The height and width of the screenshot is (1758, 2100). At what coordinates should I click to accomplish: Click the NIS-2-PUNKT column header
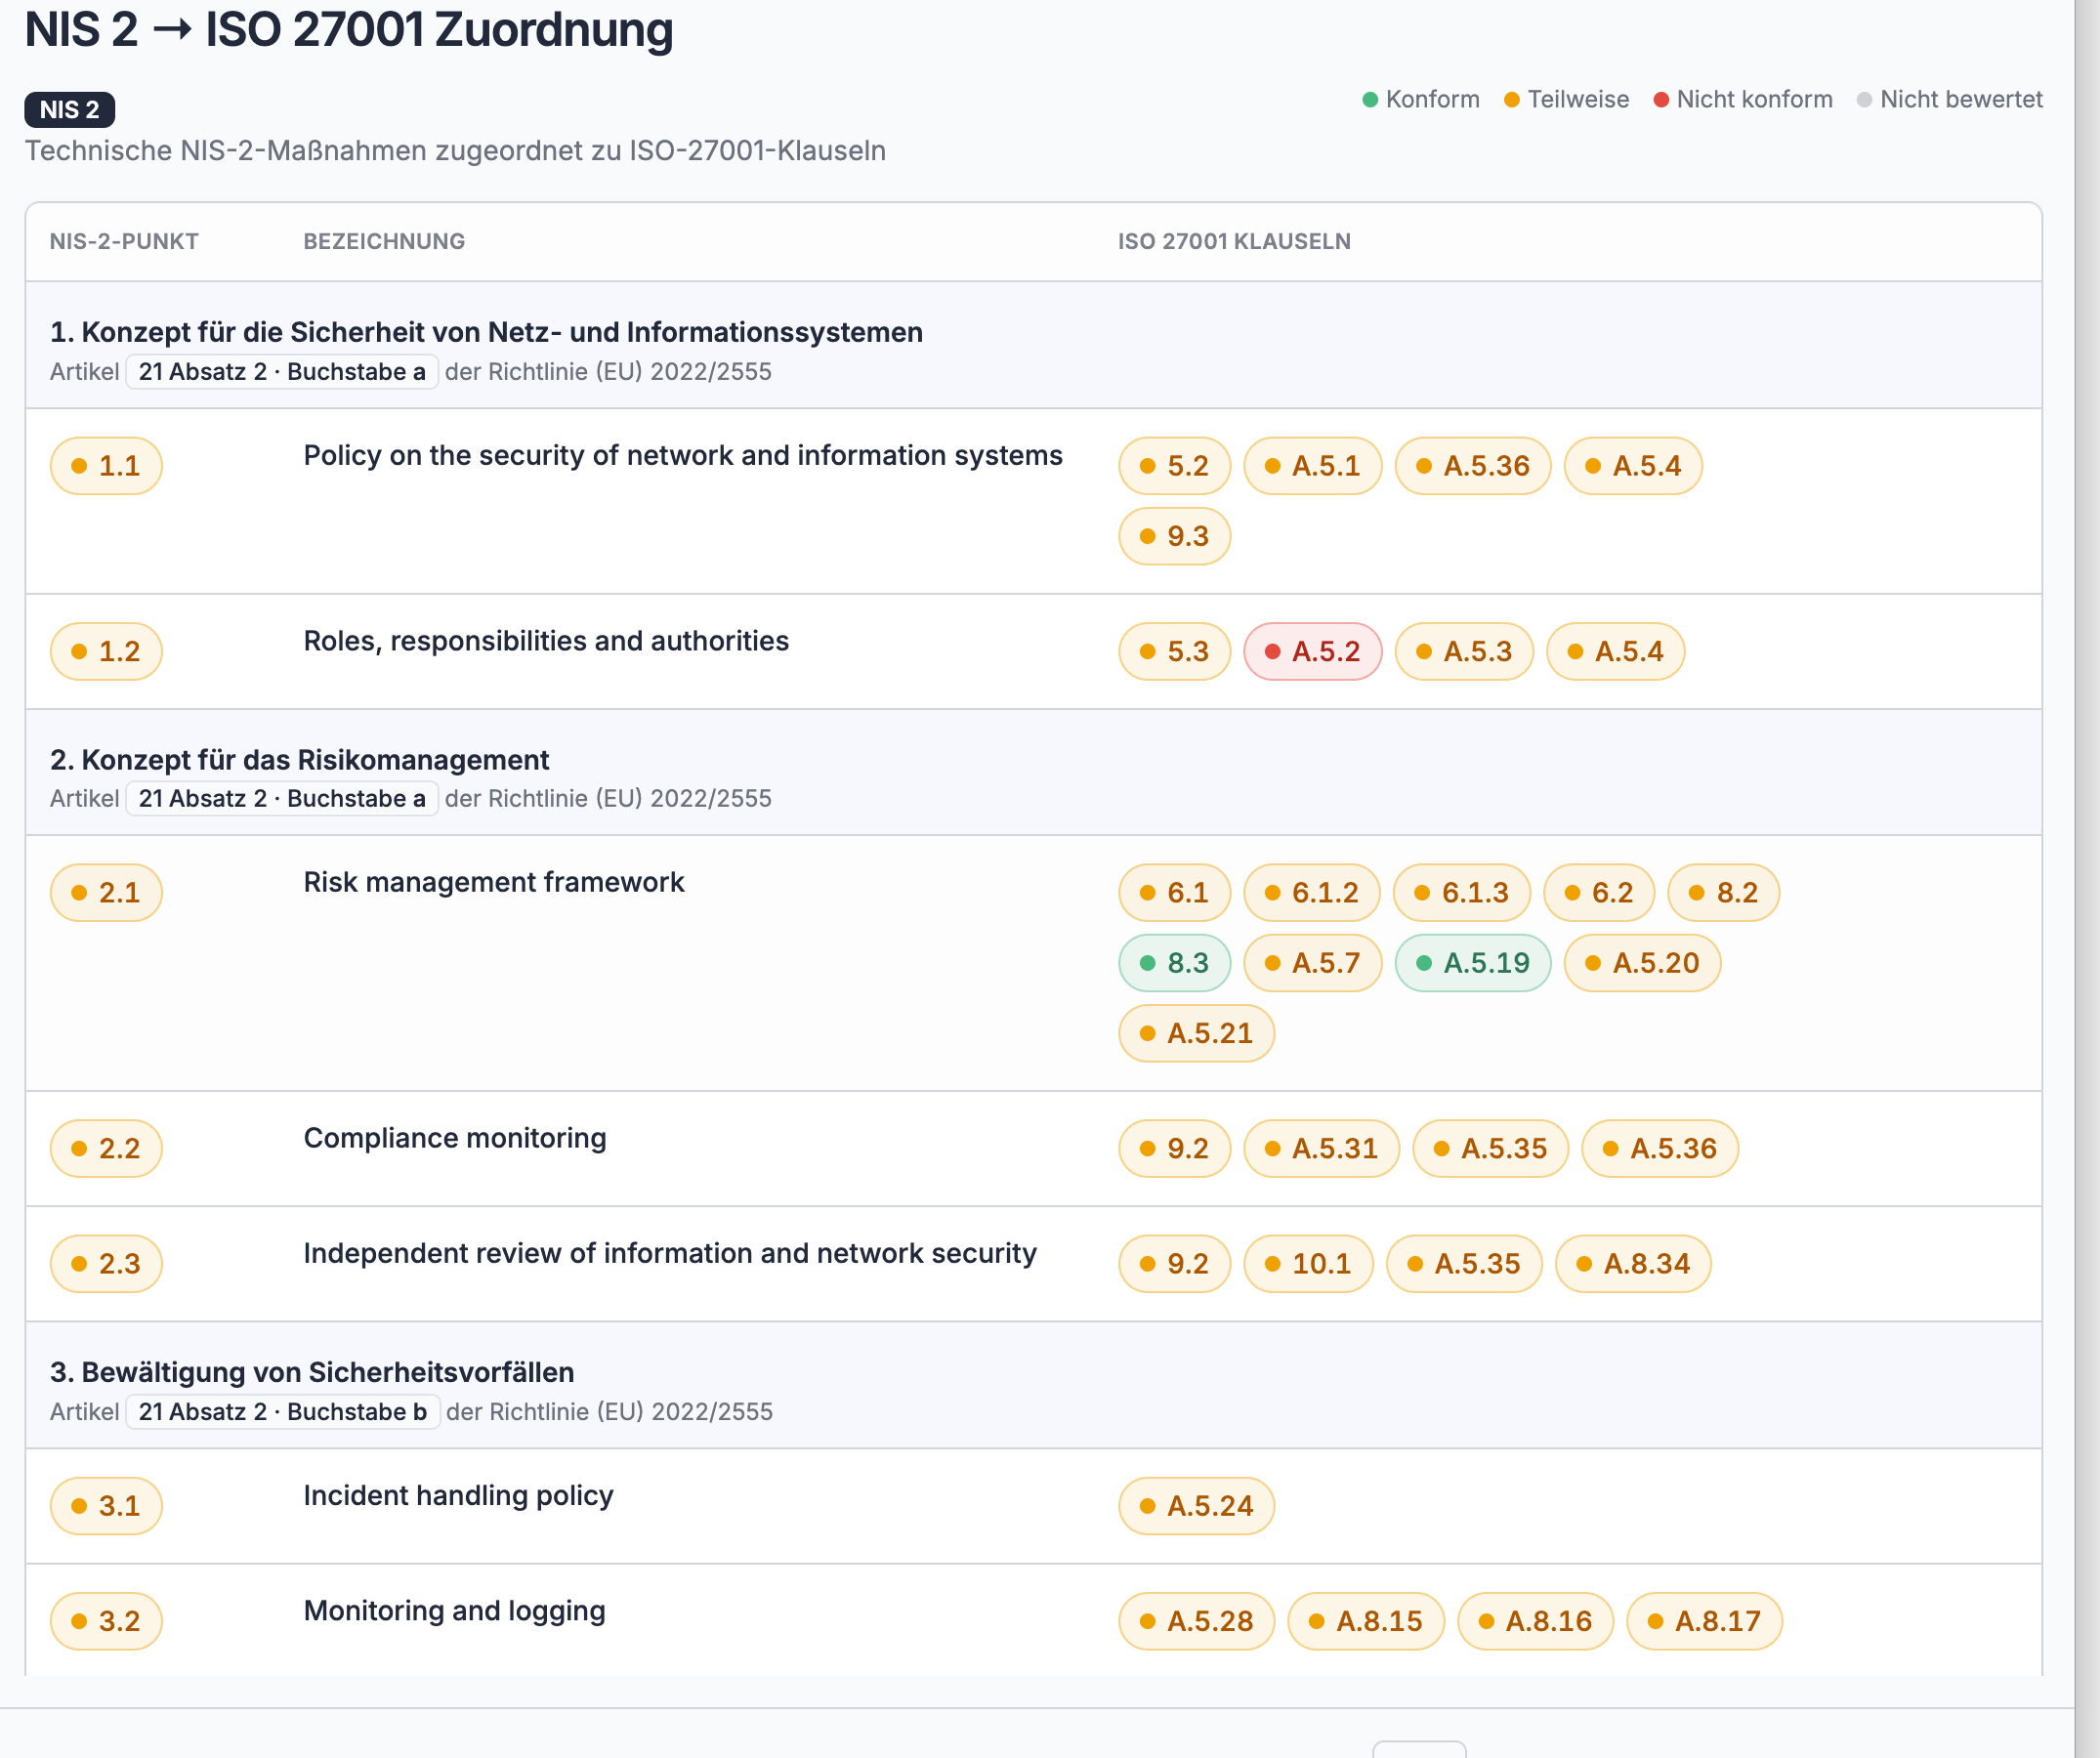(124, 242)
